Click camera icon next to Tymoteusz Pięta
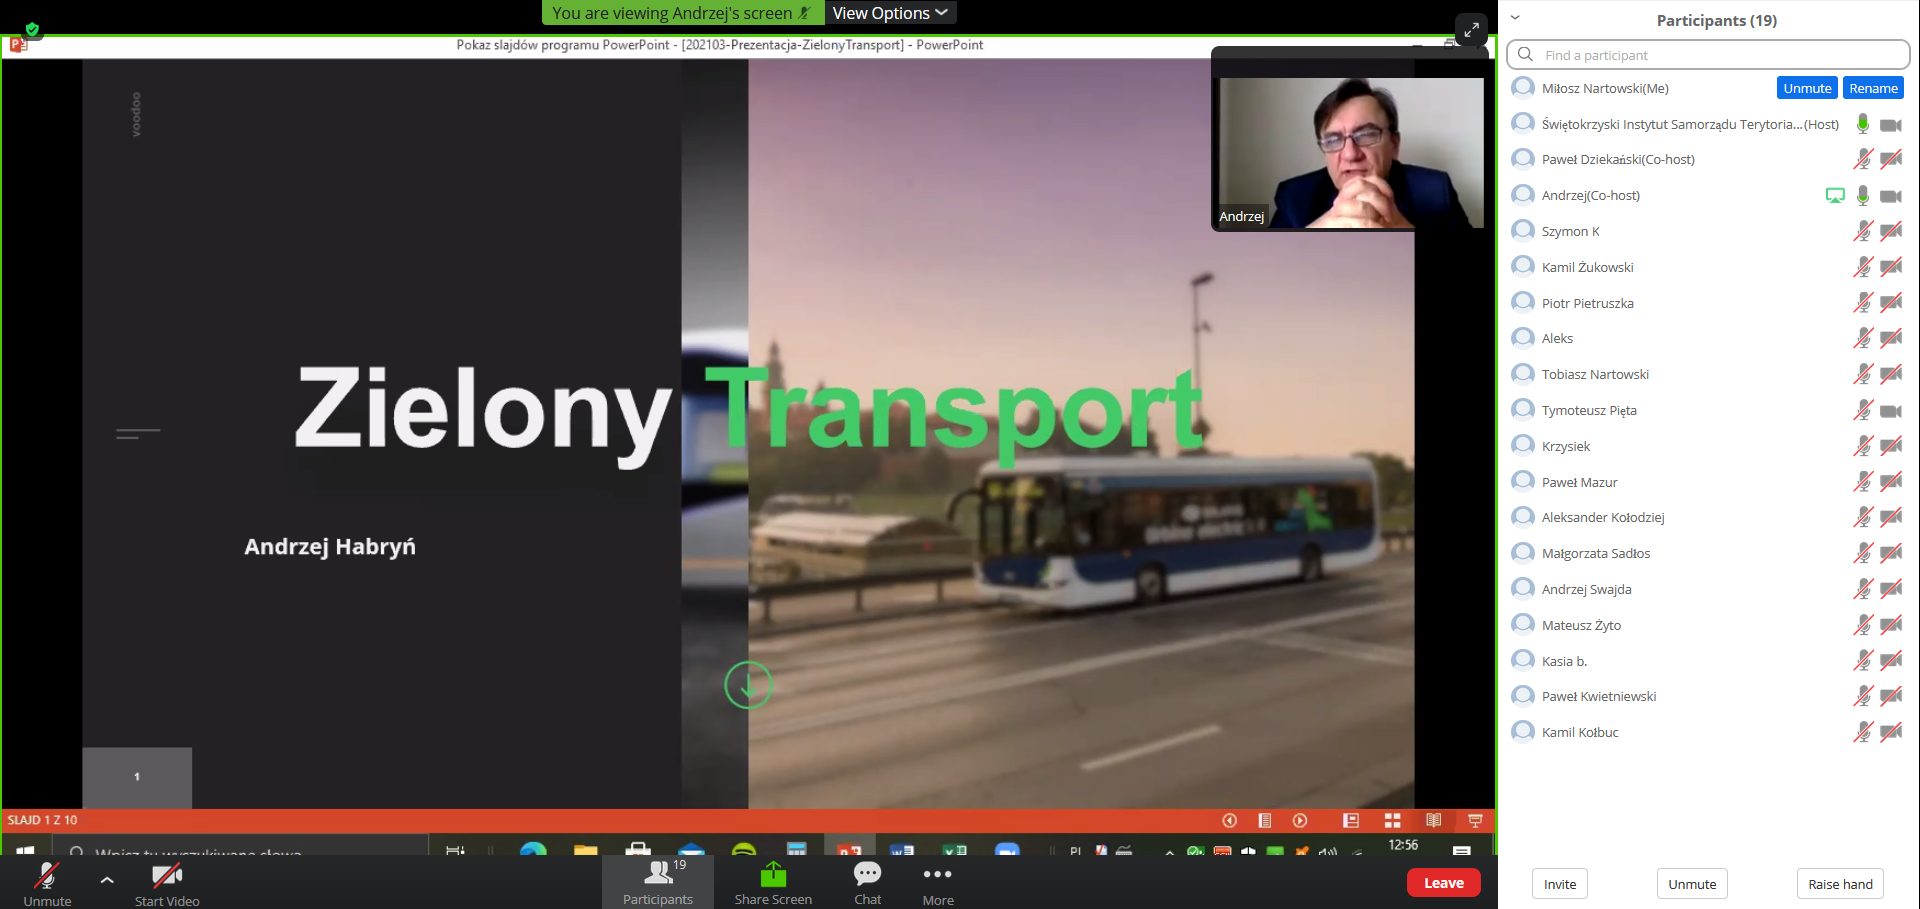 tap(1890, 411)
